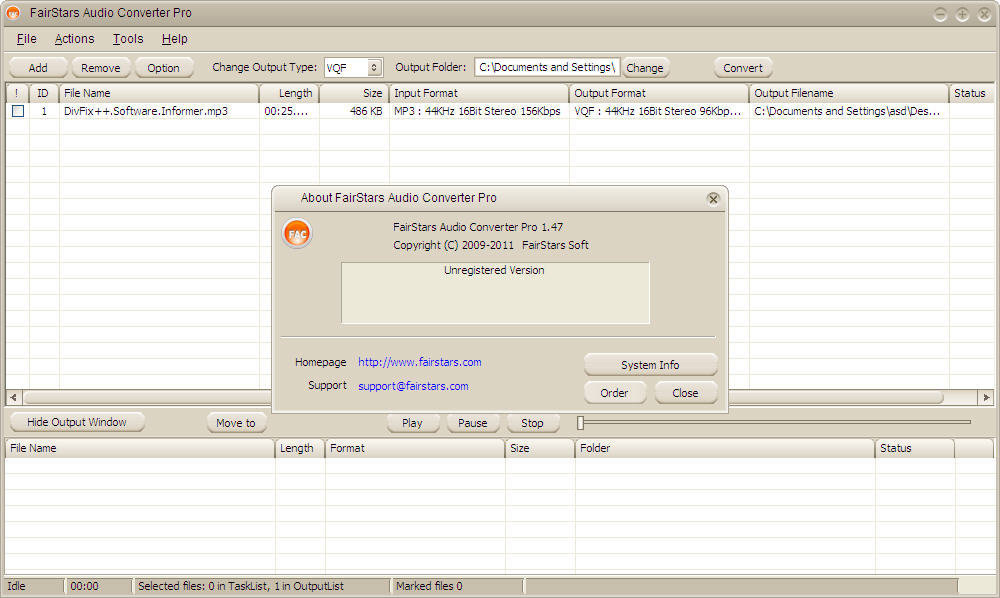Click the FairStars app icon in title bar
Screen dimensions: 1000x598
click(13, 13)
